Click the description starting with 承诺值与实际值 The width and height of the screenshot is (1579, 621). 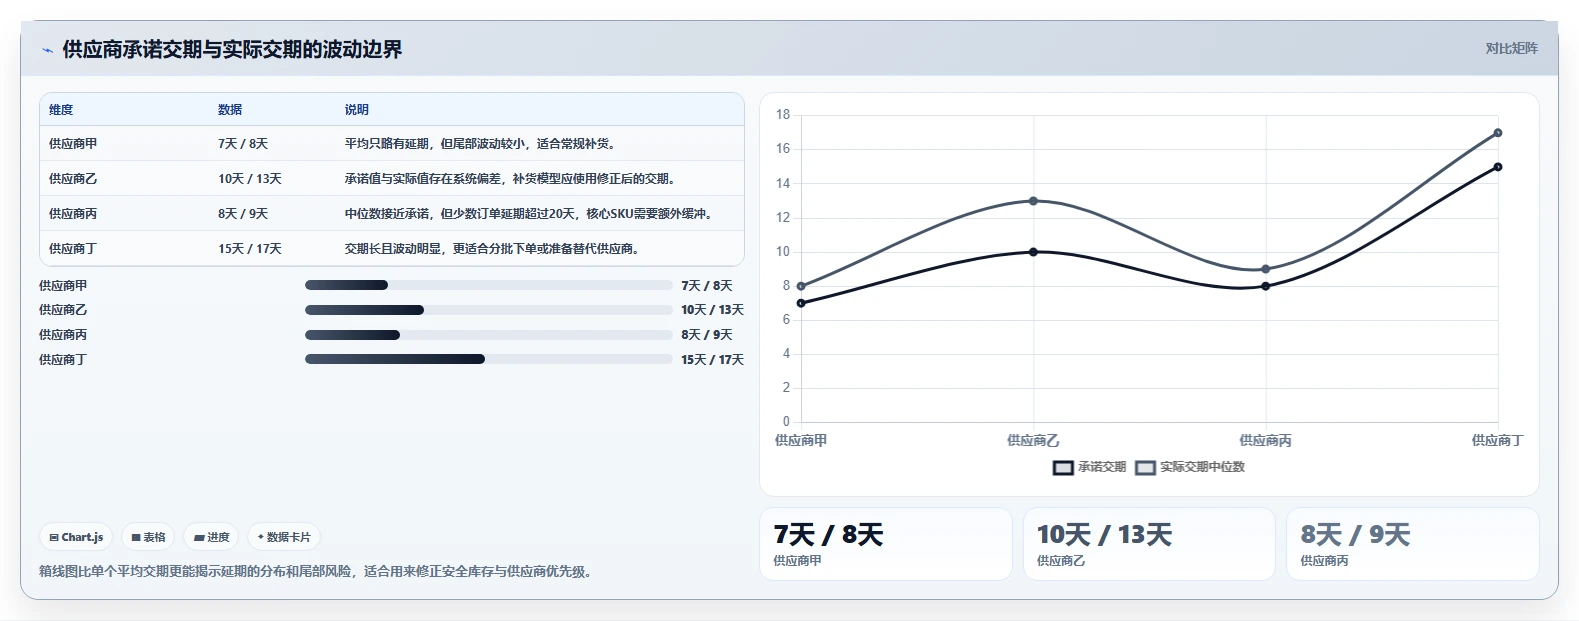point(512,179)
